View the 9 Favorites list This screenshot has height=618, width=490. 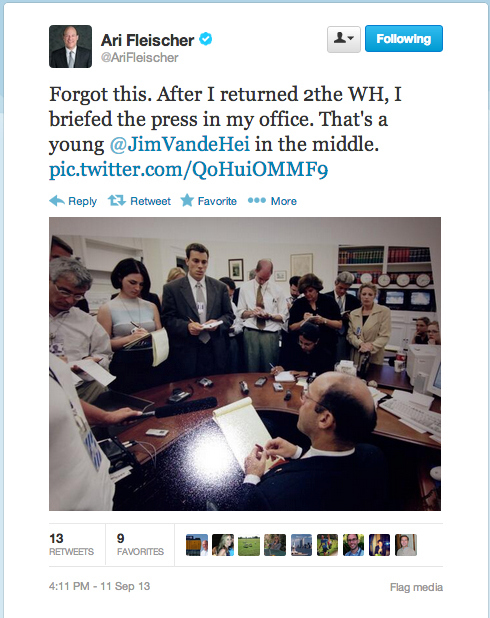click(x=140, y=544)
